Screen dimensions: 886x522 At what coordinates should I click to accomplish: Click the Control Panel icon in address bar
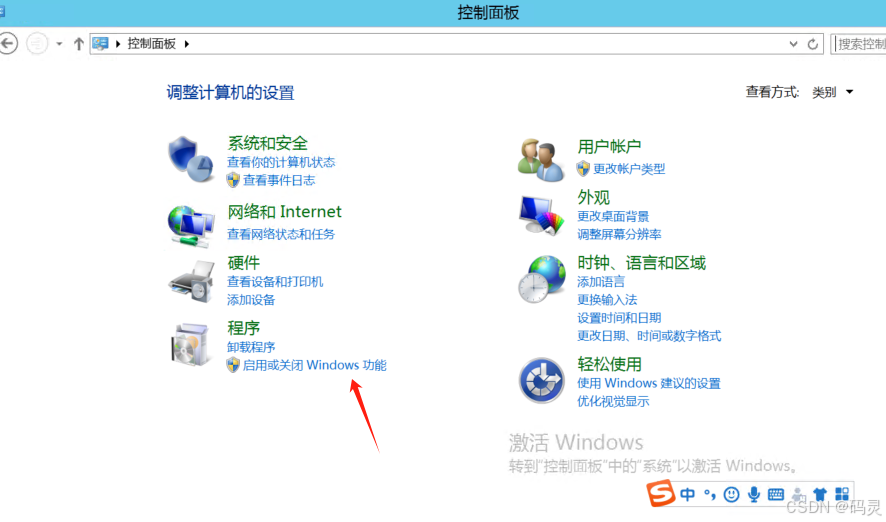[x=101, y=44]
